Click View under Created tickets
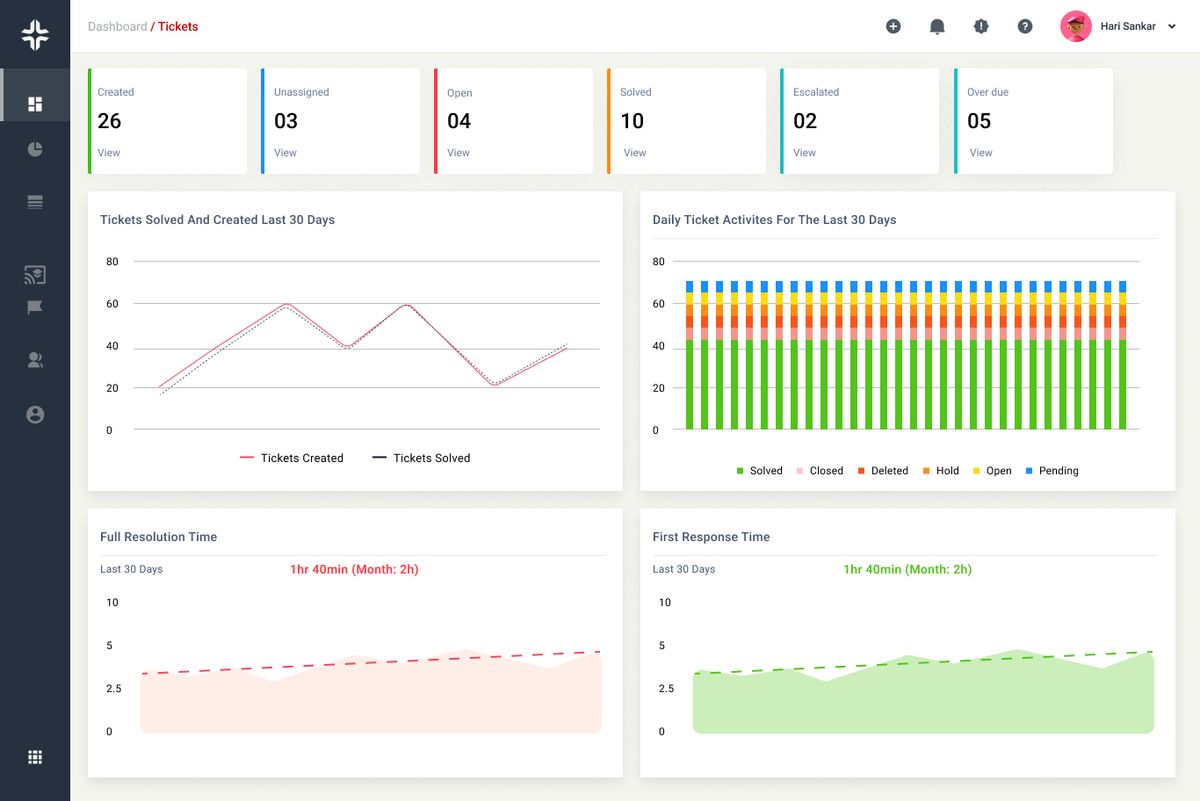Image resolution: width=1200 pixels, height=801 pixels. [109, 153]
